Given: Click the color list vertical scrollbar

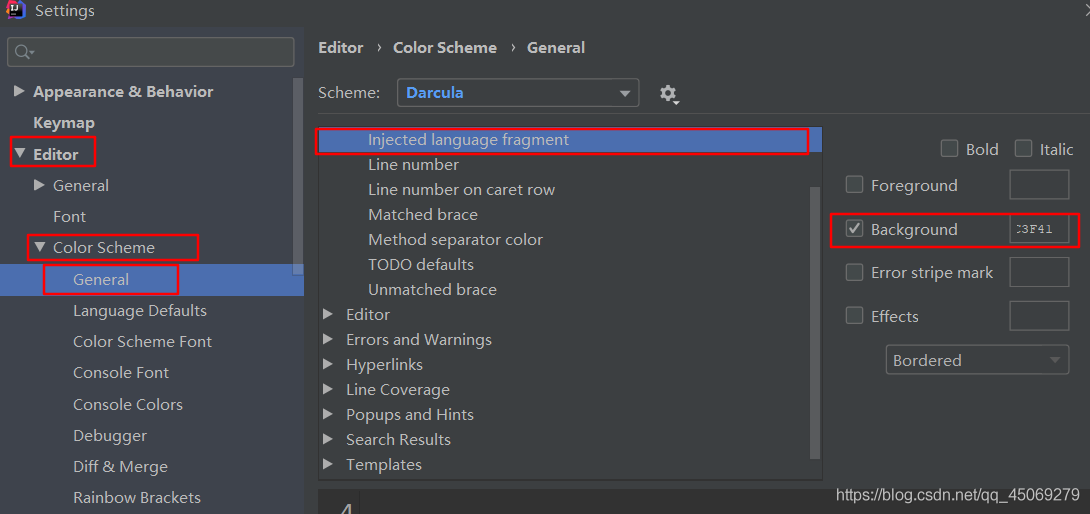Looking at the screenshot, I should [815, 322].
